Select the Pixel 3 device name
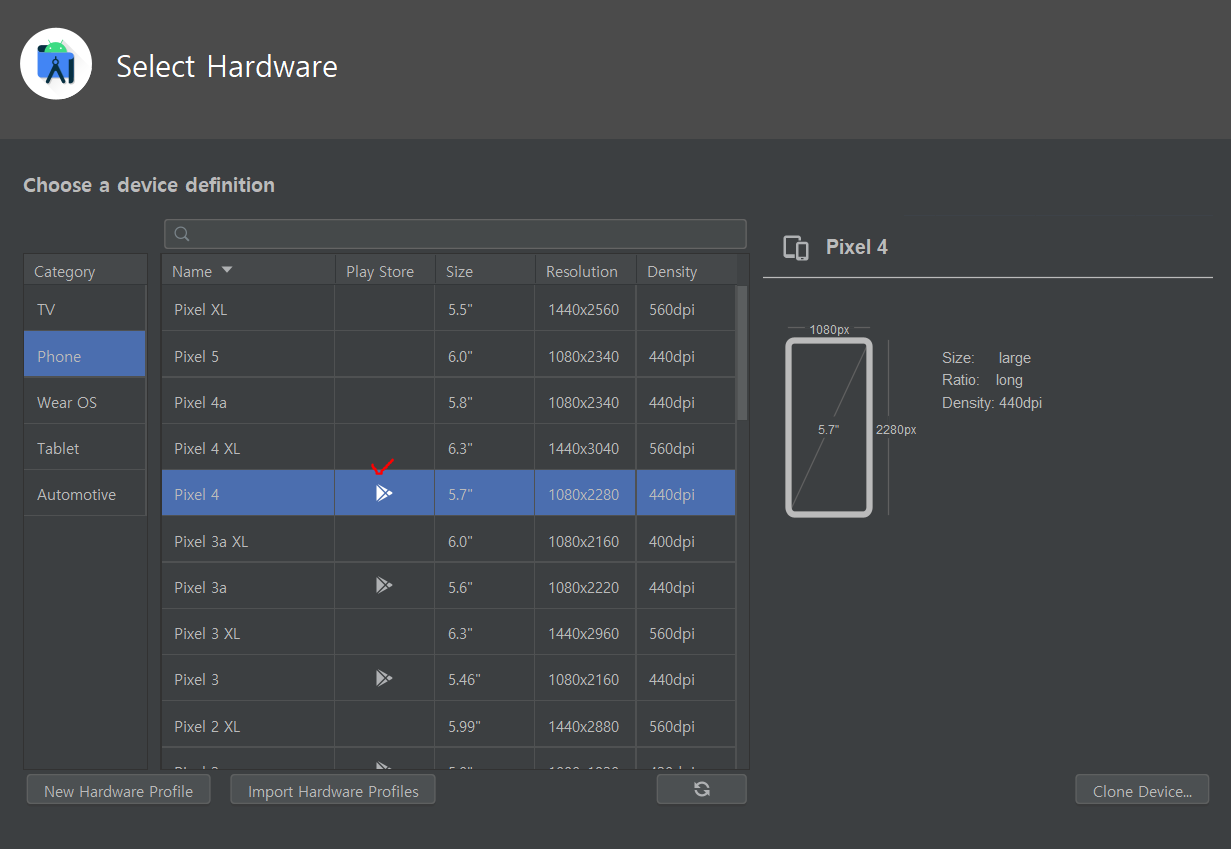 (x=197, y=679)
